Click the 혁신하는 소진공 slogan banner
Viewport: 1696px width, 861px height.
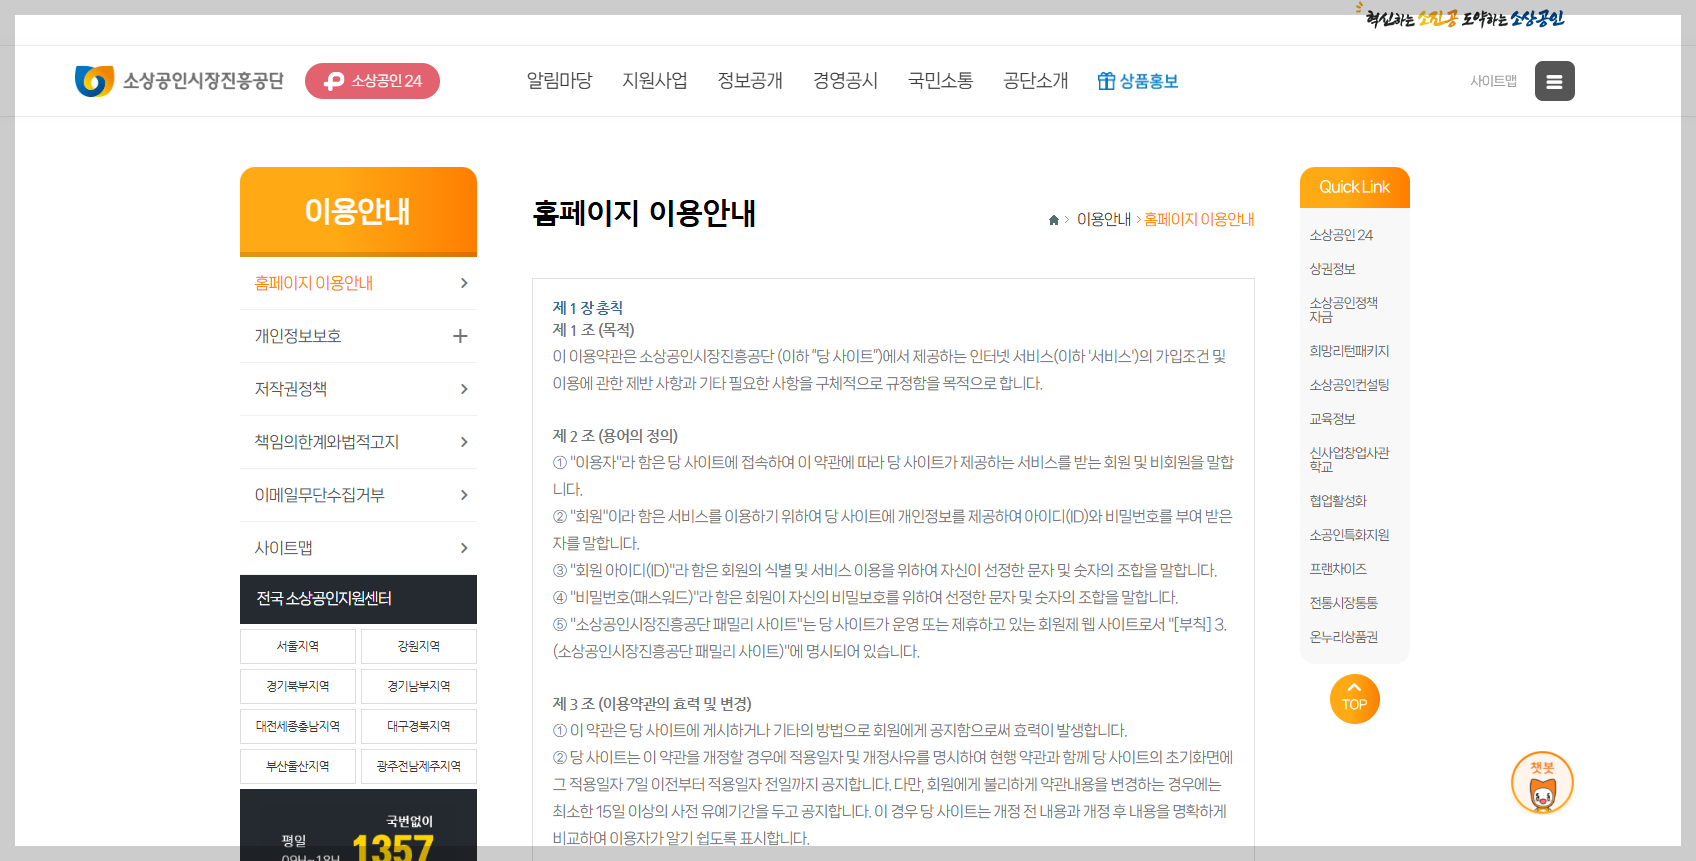pos(1460,16)
